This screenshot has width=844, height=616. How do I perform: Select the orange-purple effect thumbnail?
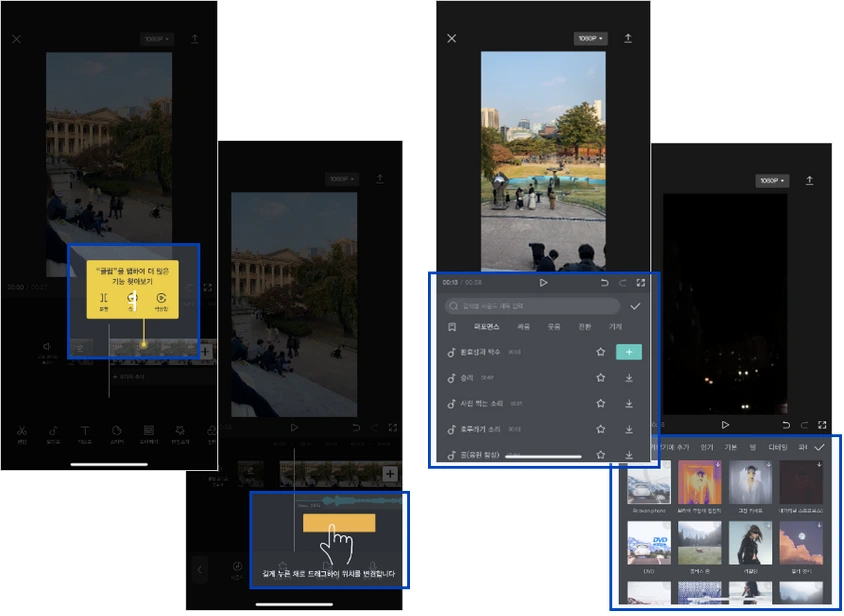(700, 482)
